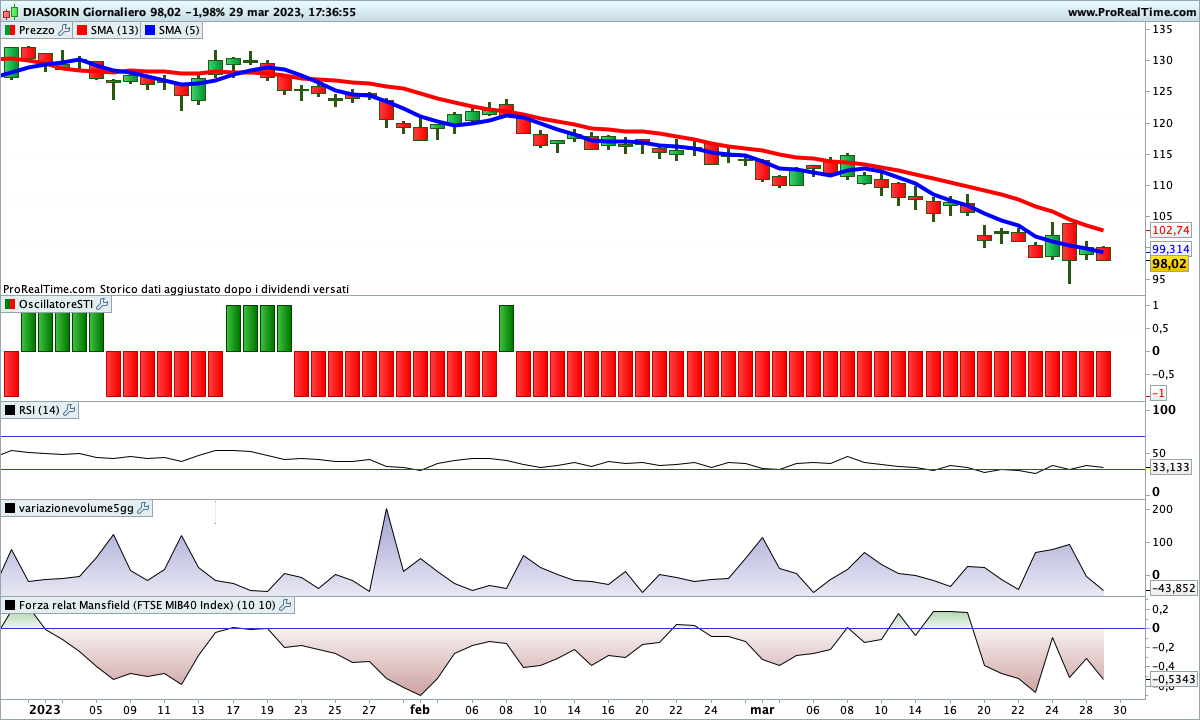Open the www.ProRealTime.com link
This screenshot has width=1200, height=720.
(1131, 12)
